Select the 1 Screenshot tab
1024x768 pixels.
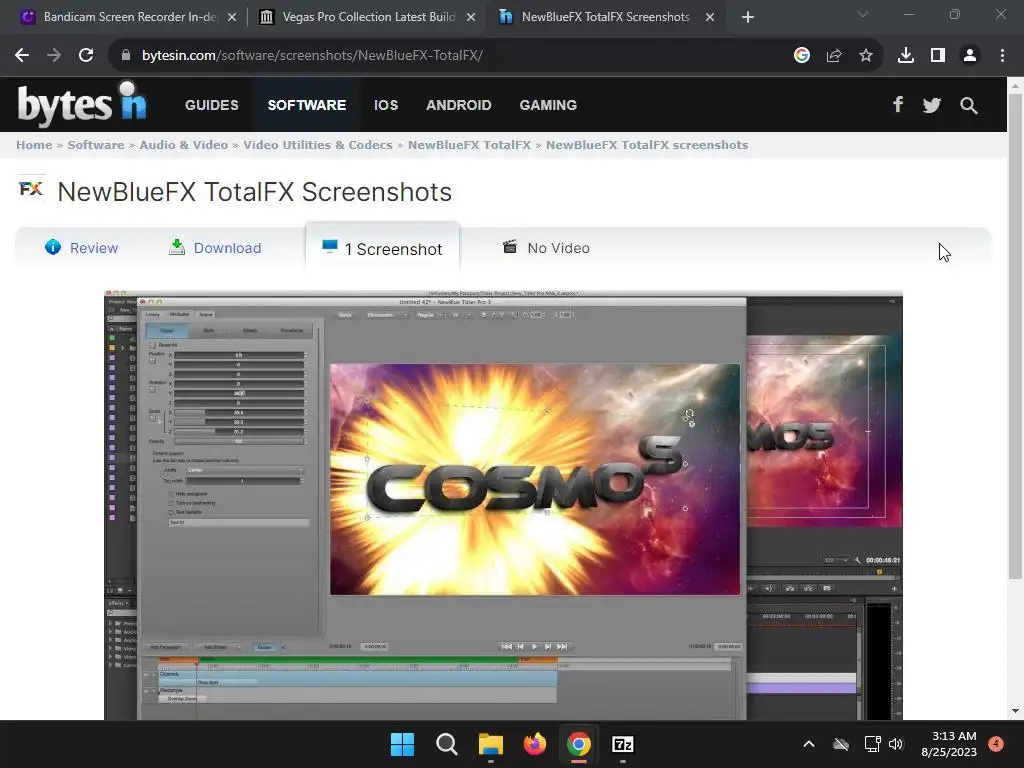[x=382, y=248]
